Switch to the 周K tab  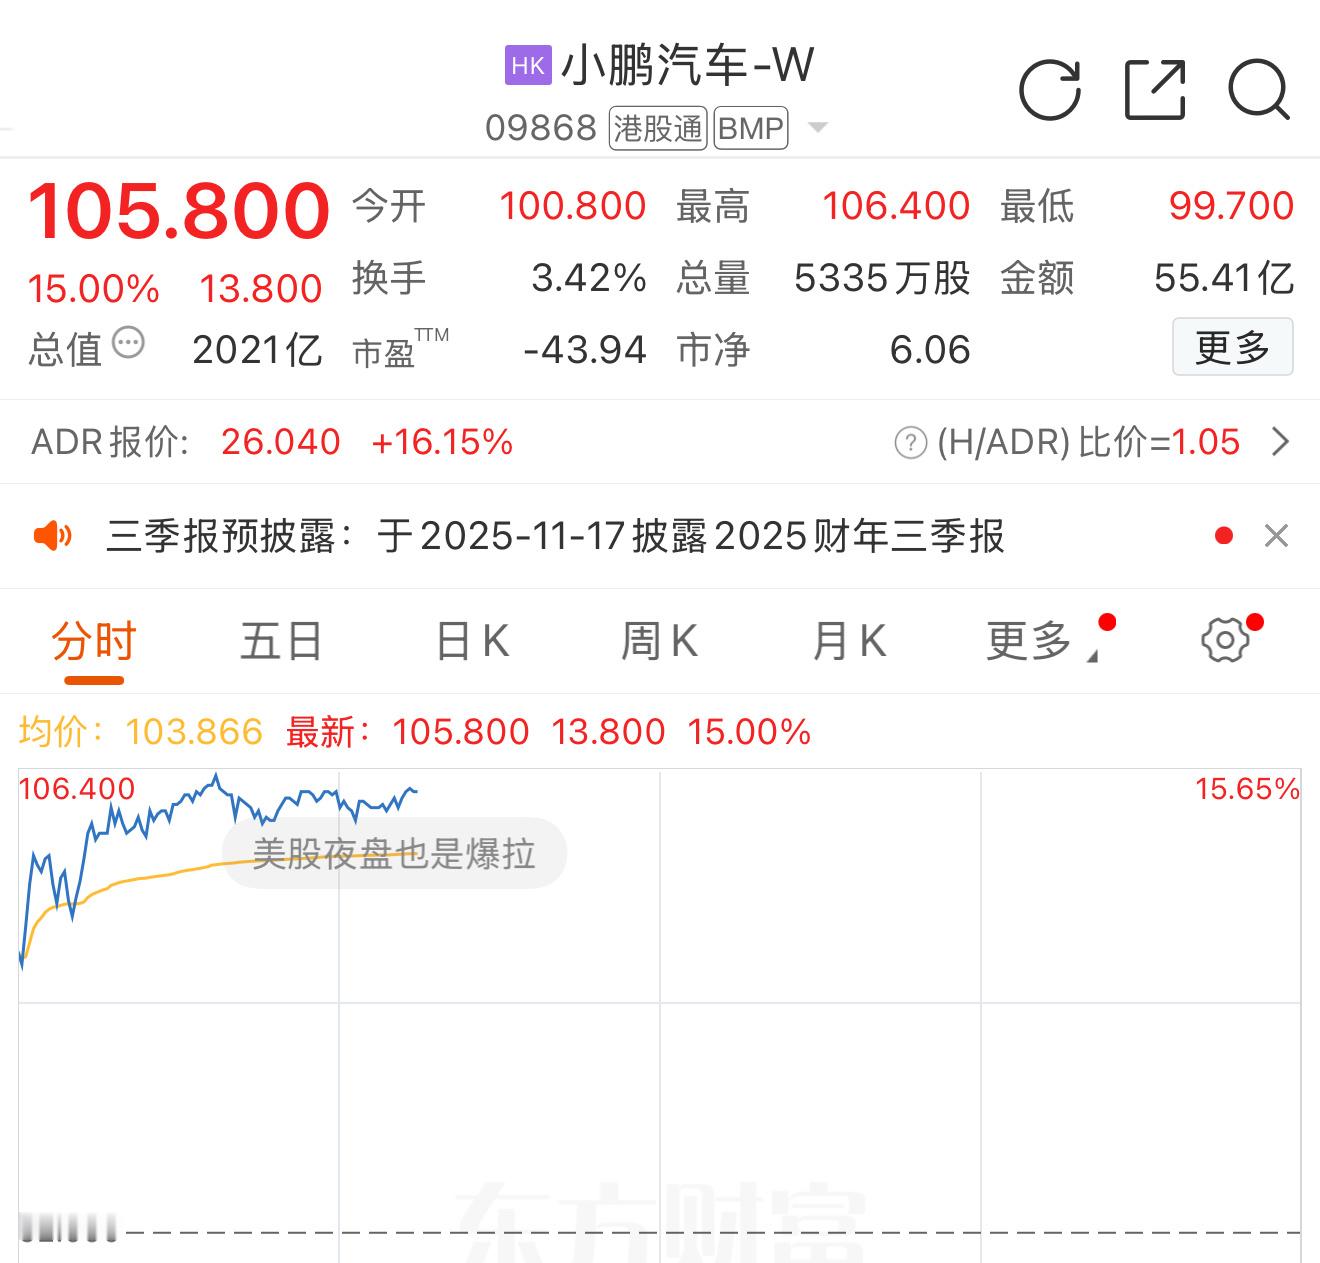659,641
